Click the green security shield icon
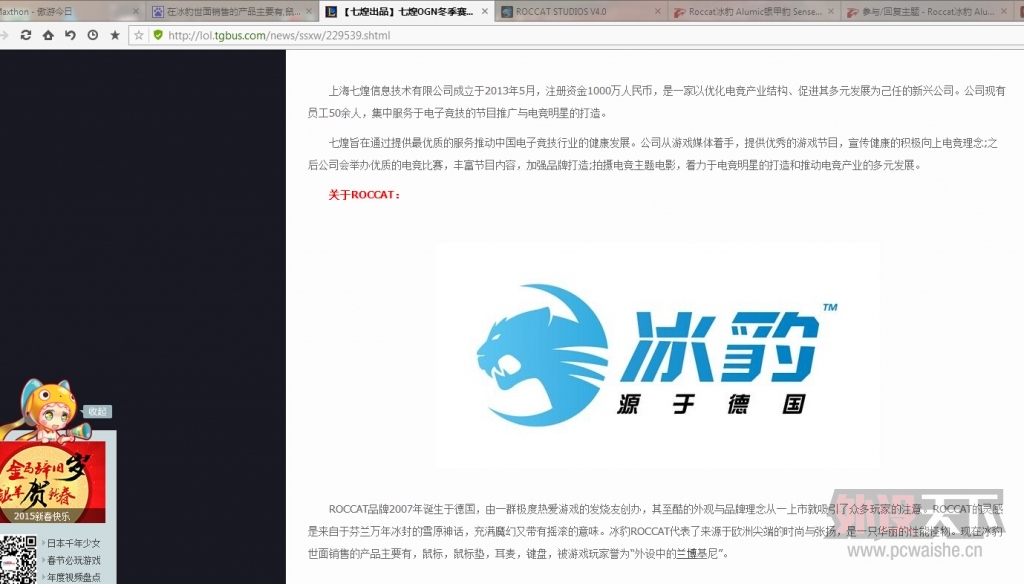This screenshot has height=584, width=1024. click(x=157, y=35)
